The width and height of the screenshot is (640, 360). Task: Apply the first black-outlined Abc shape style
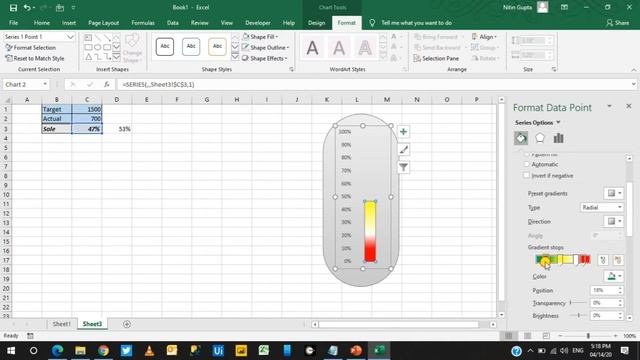pyautogui.click(x=165, y=47)
